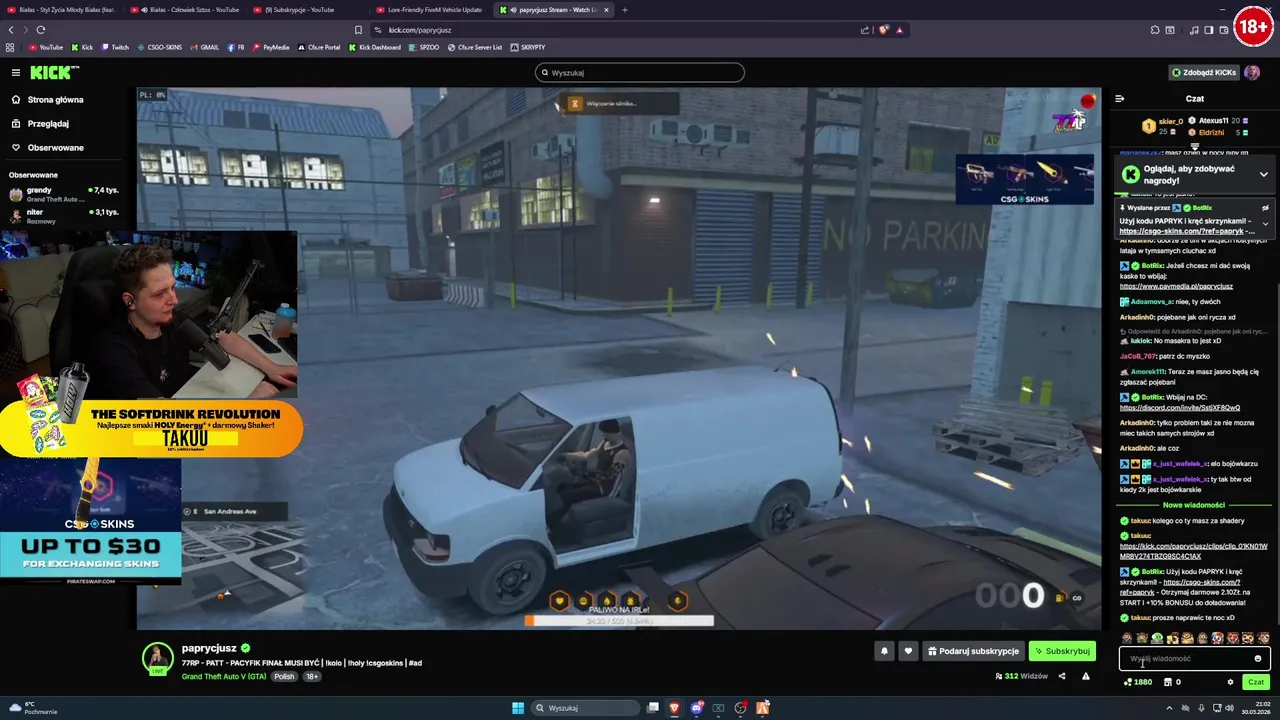Expand the gift leaderboard below skier_0

[1194, 146]
